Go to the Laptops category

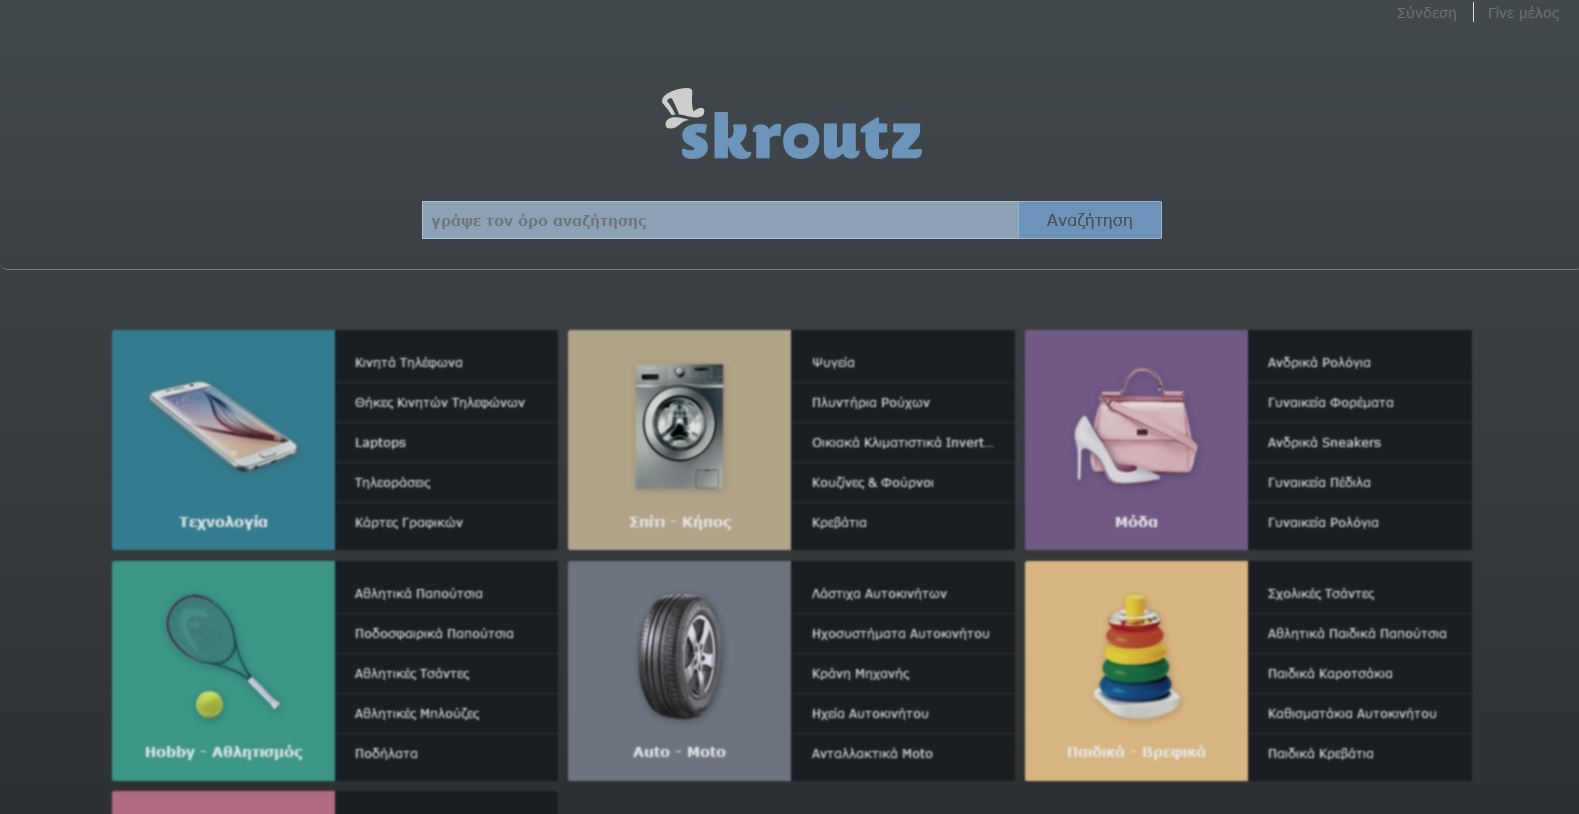tap(380, 442)
